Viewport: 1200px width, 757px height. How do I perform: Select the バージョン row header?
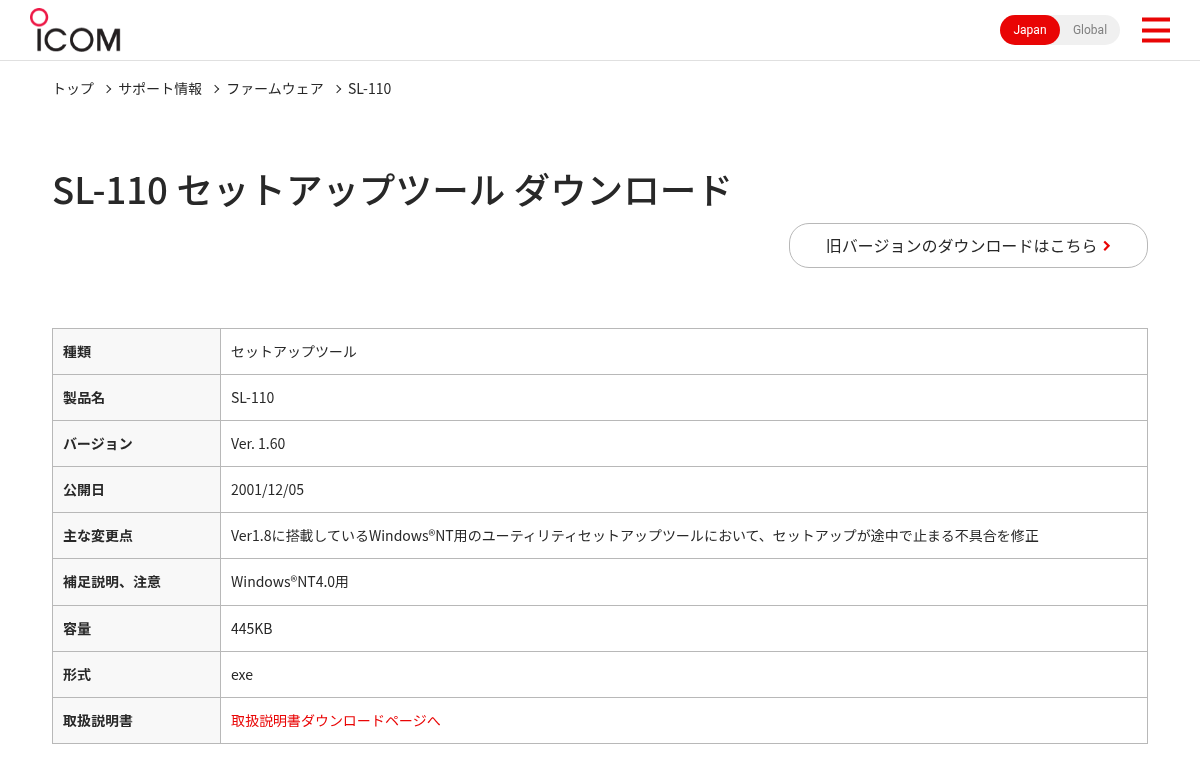point(136,443)
